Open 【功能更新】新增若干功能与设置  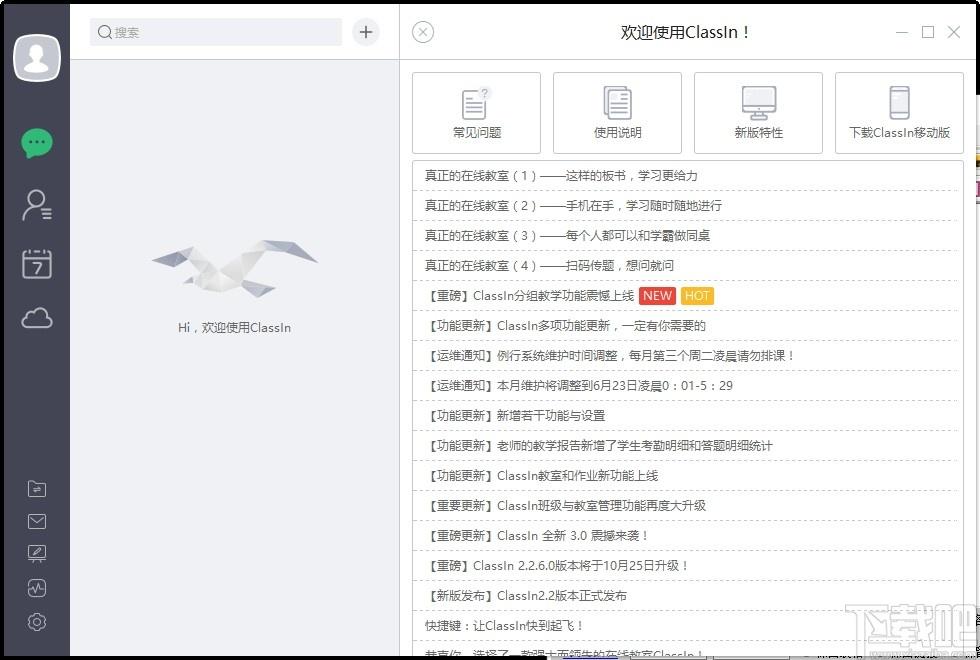click(x=687, y=416)
